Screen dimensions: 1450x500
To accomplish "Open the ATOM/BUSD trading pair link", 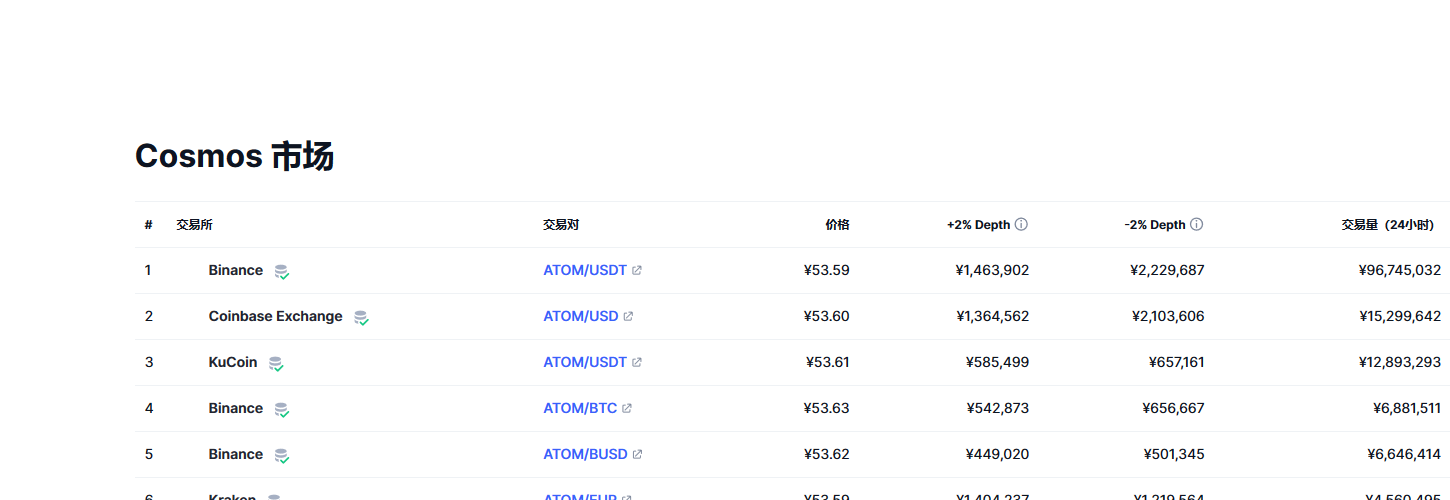I will 585,455.
